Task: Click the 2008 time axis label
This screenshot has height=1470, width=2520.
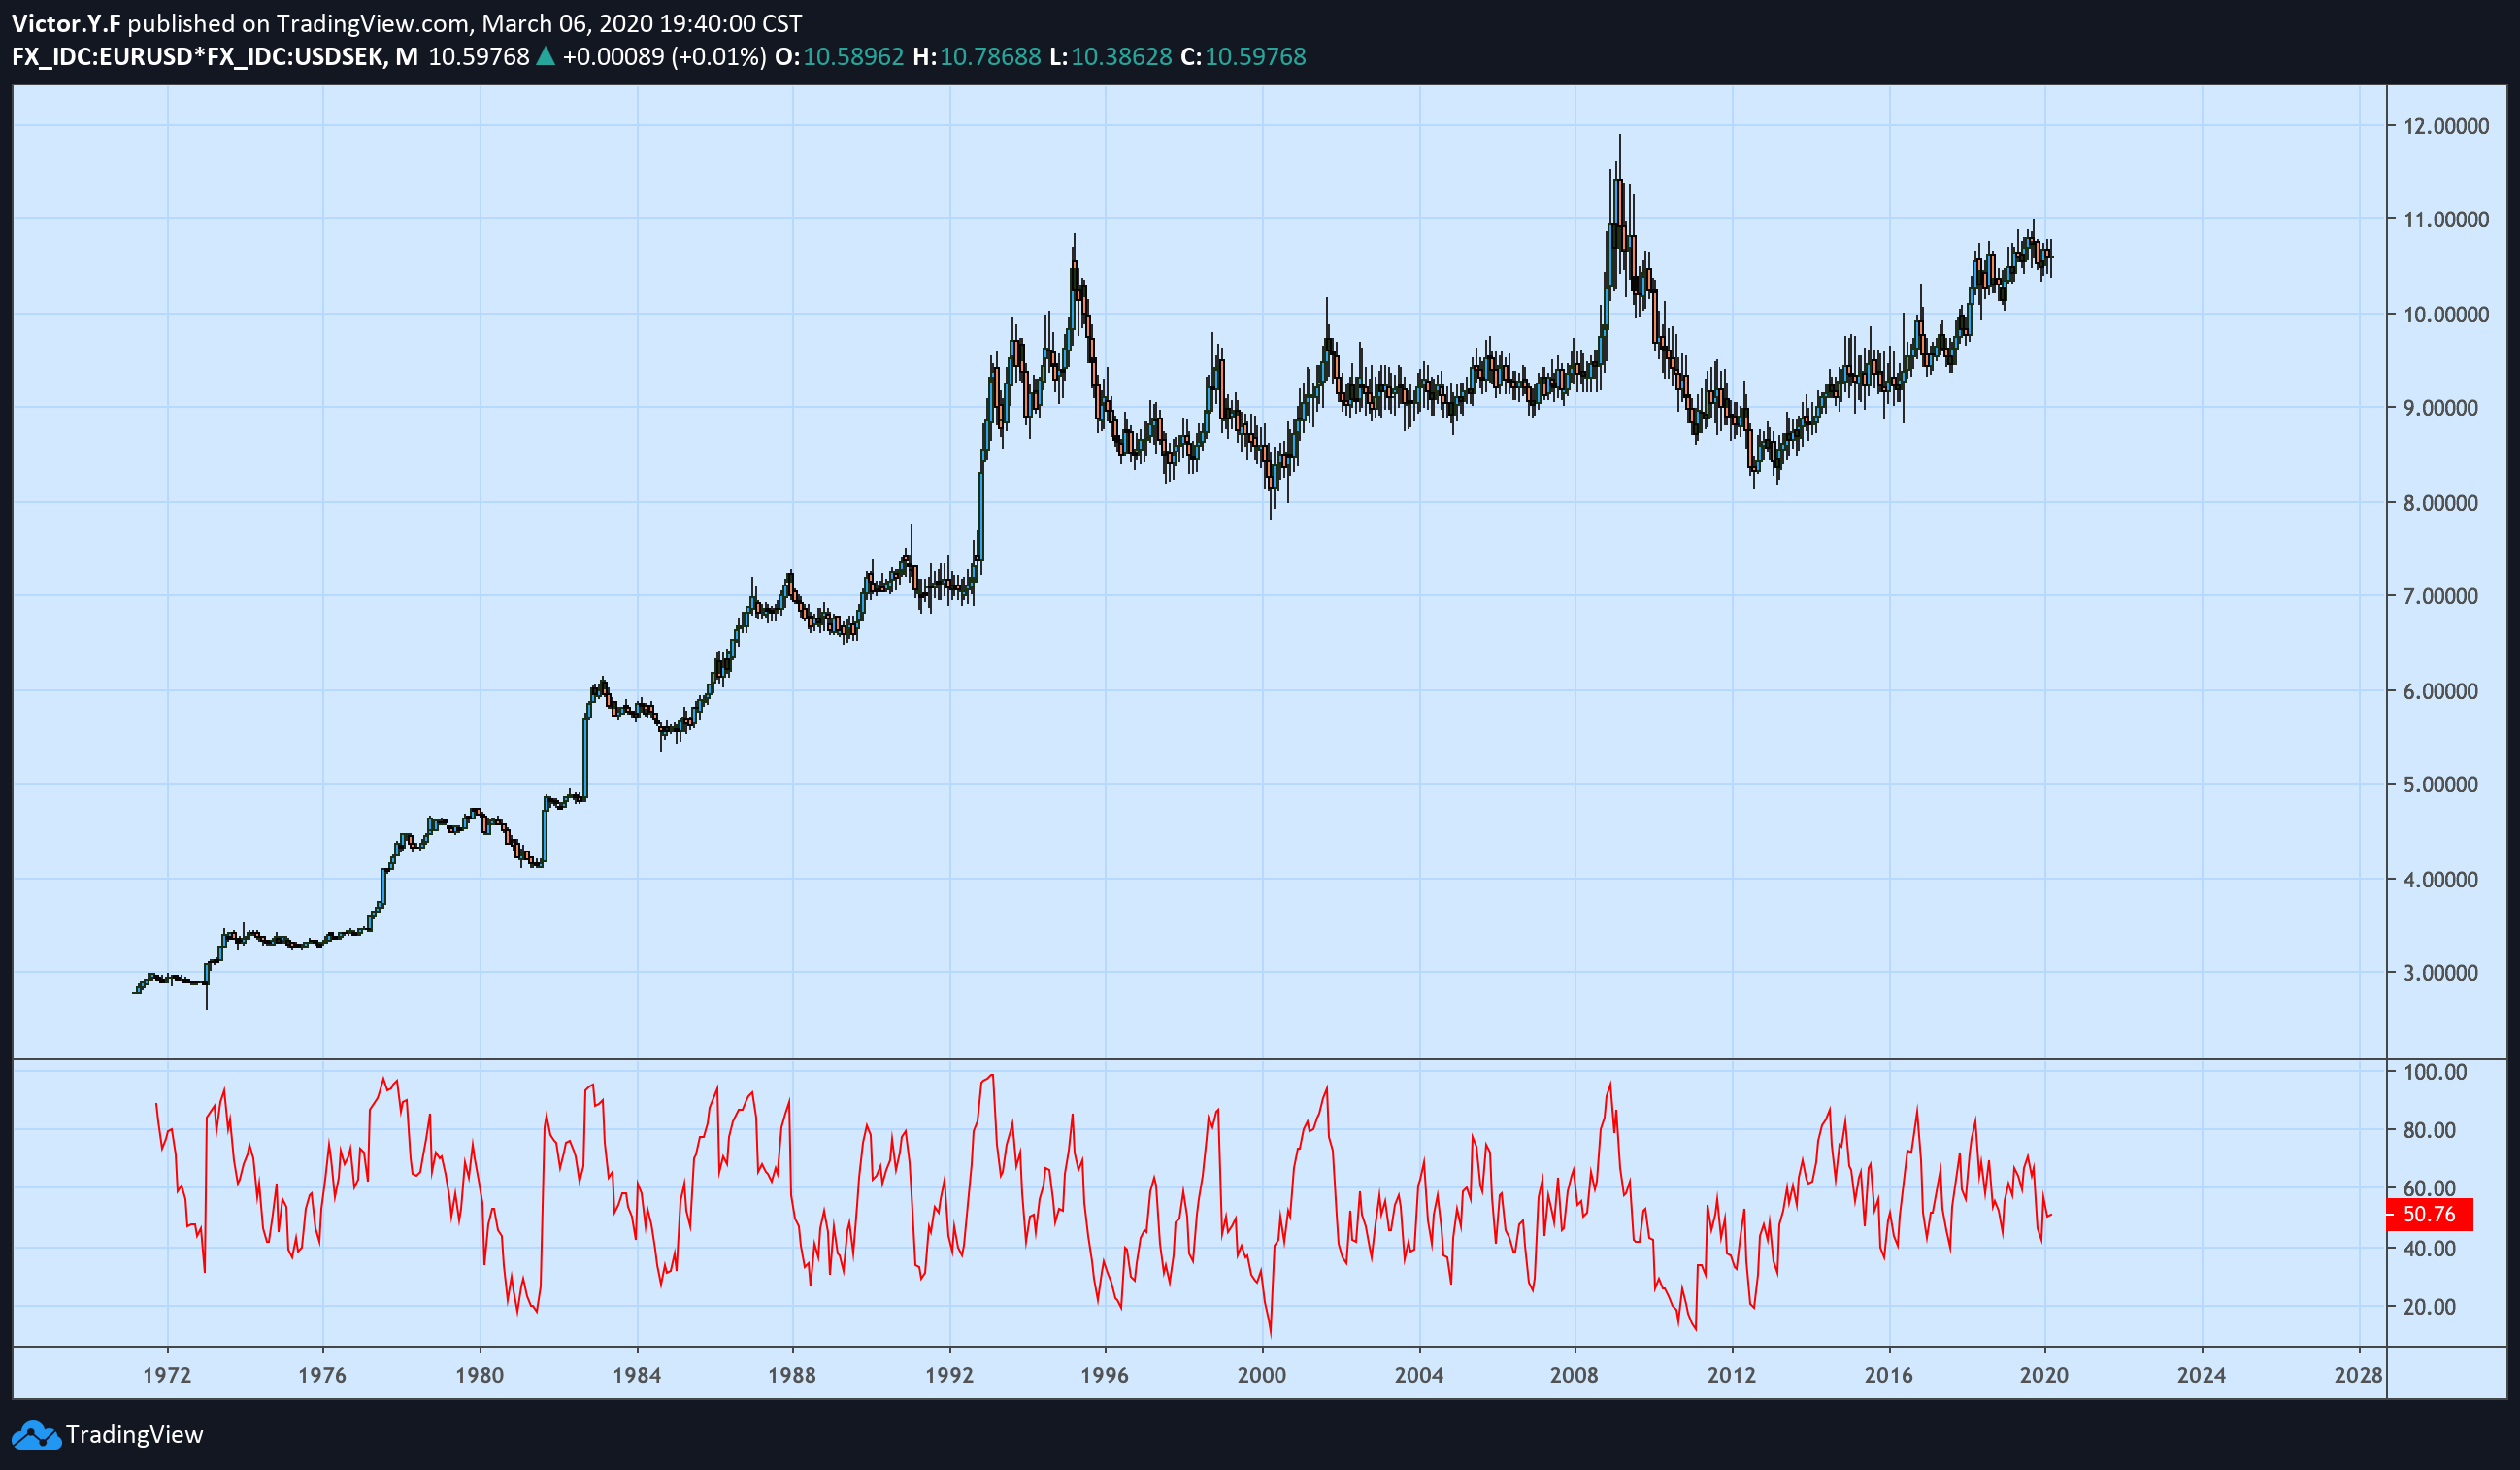Action: click(1575, 1375)
